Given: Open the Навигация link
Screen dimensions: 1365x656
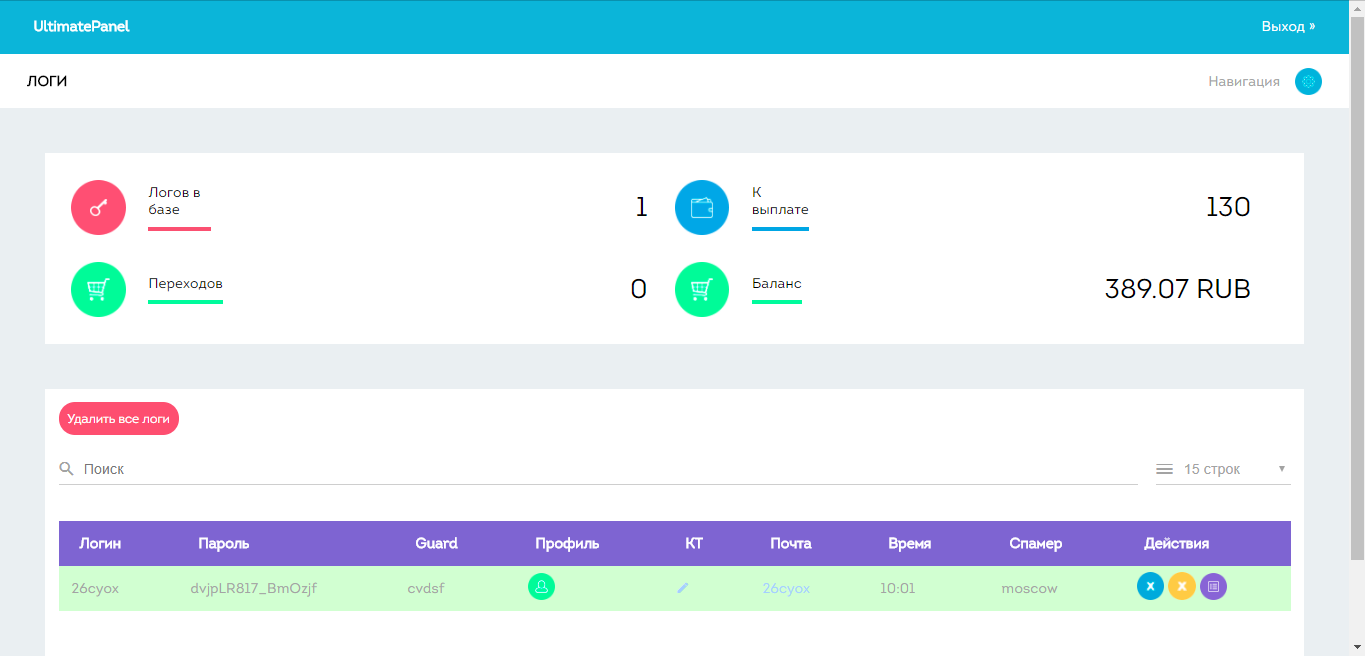Looking at the screenshot, I should (x=1244, y=82).
